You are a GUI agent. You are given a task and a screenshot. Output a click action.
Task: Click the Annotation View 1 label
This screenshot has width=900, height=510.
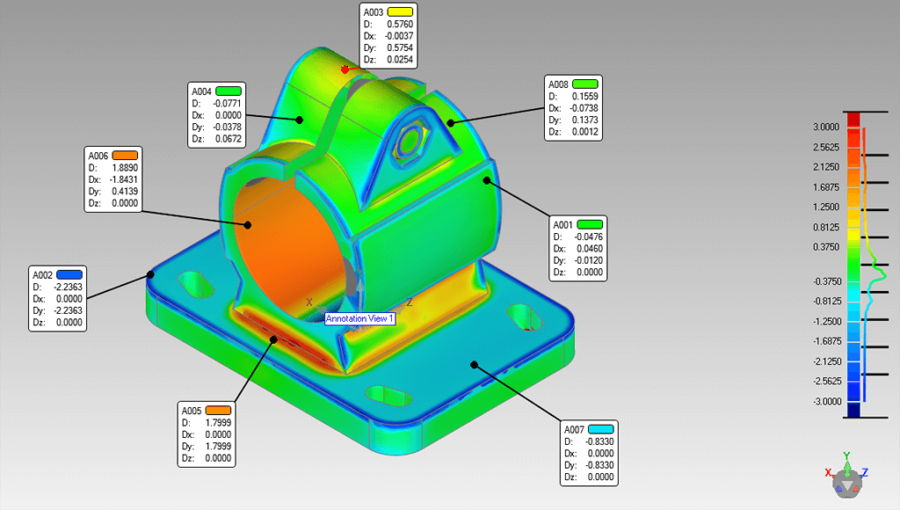(x=360, y=318)
